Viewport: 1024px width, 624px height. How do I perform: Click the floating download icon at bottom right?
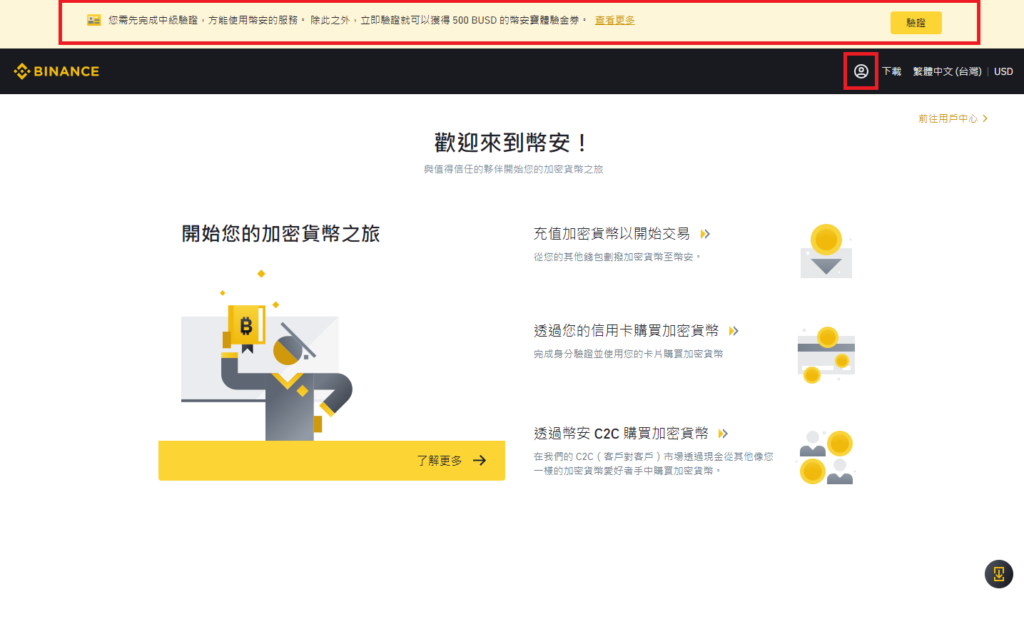point(999,574)
